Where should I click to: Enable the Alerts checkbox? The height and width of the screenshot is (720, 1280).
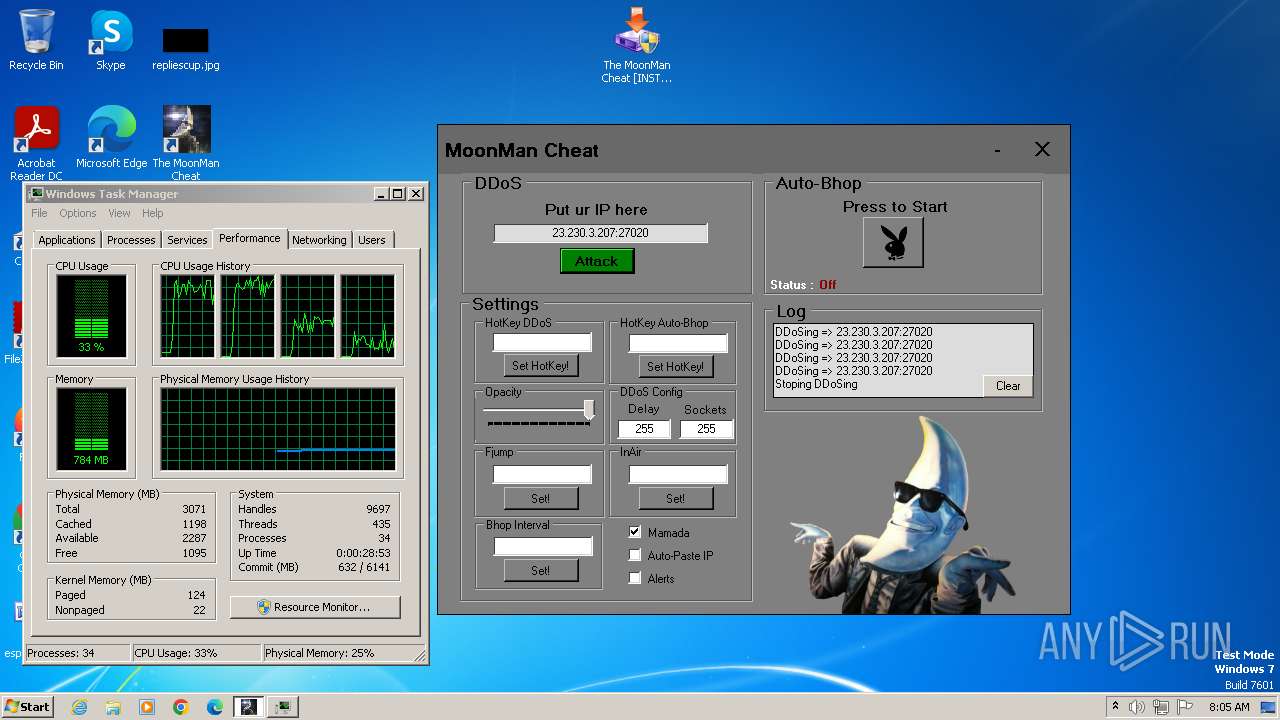[634, 578]
